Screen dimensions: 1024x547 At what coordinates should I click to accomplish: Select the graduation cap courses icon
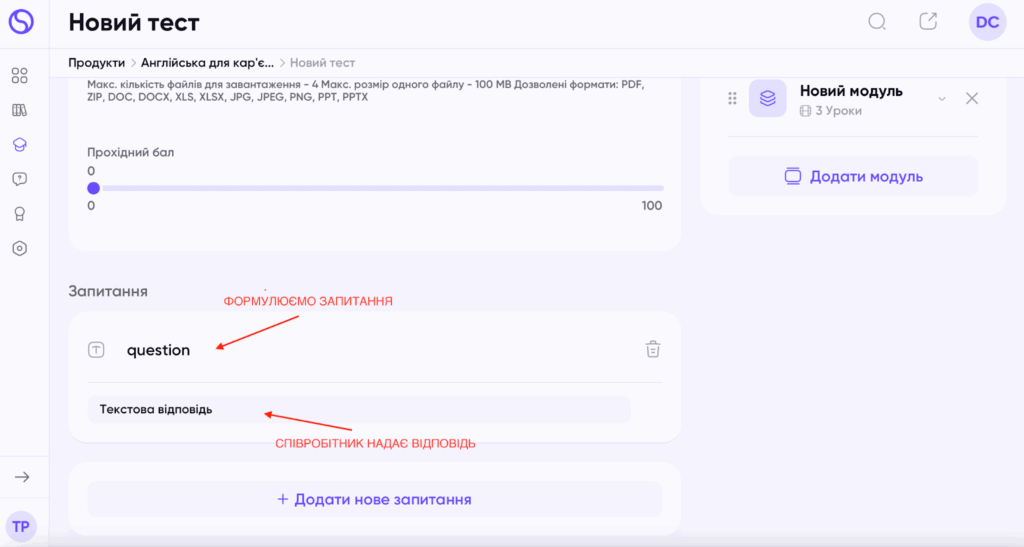[20, 145]
